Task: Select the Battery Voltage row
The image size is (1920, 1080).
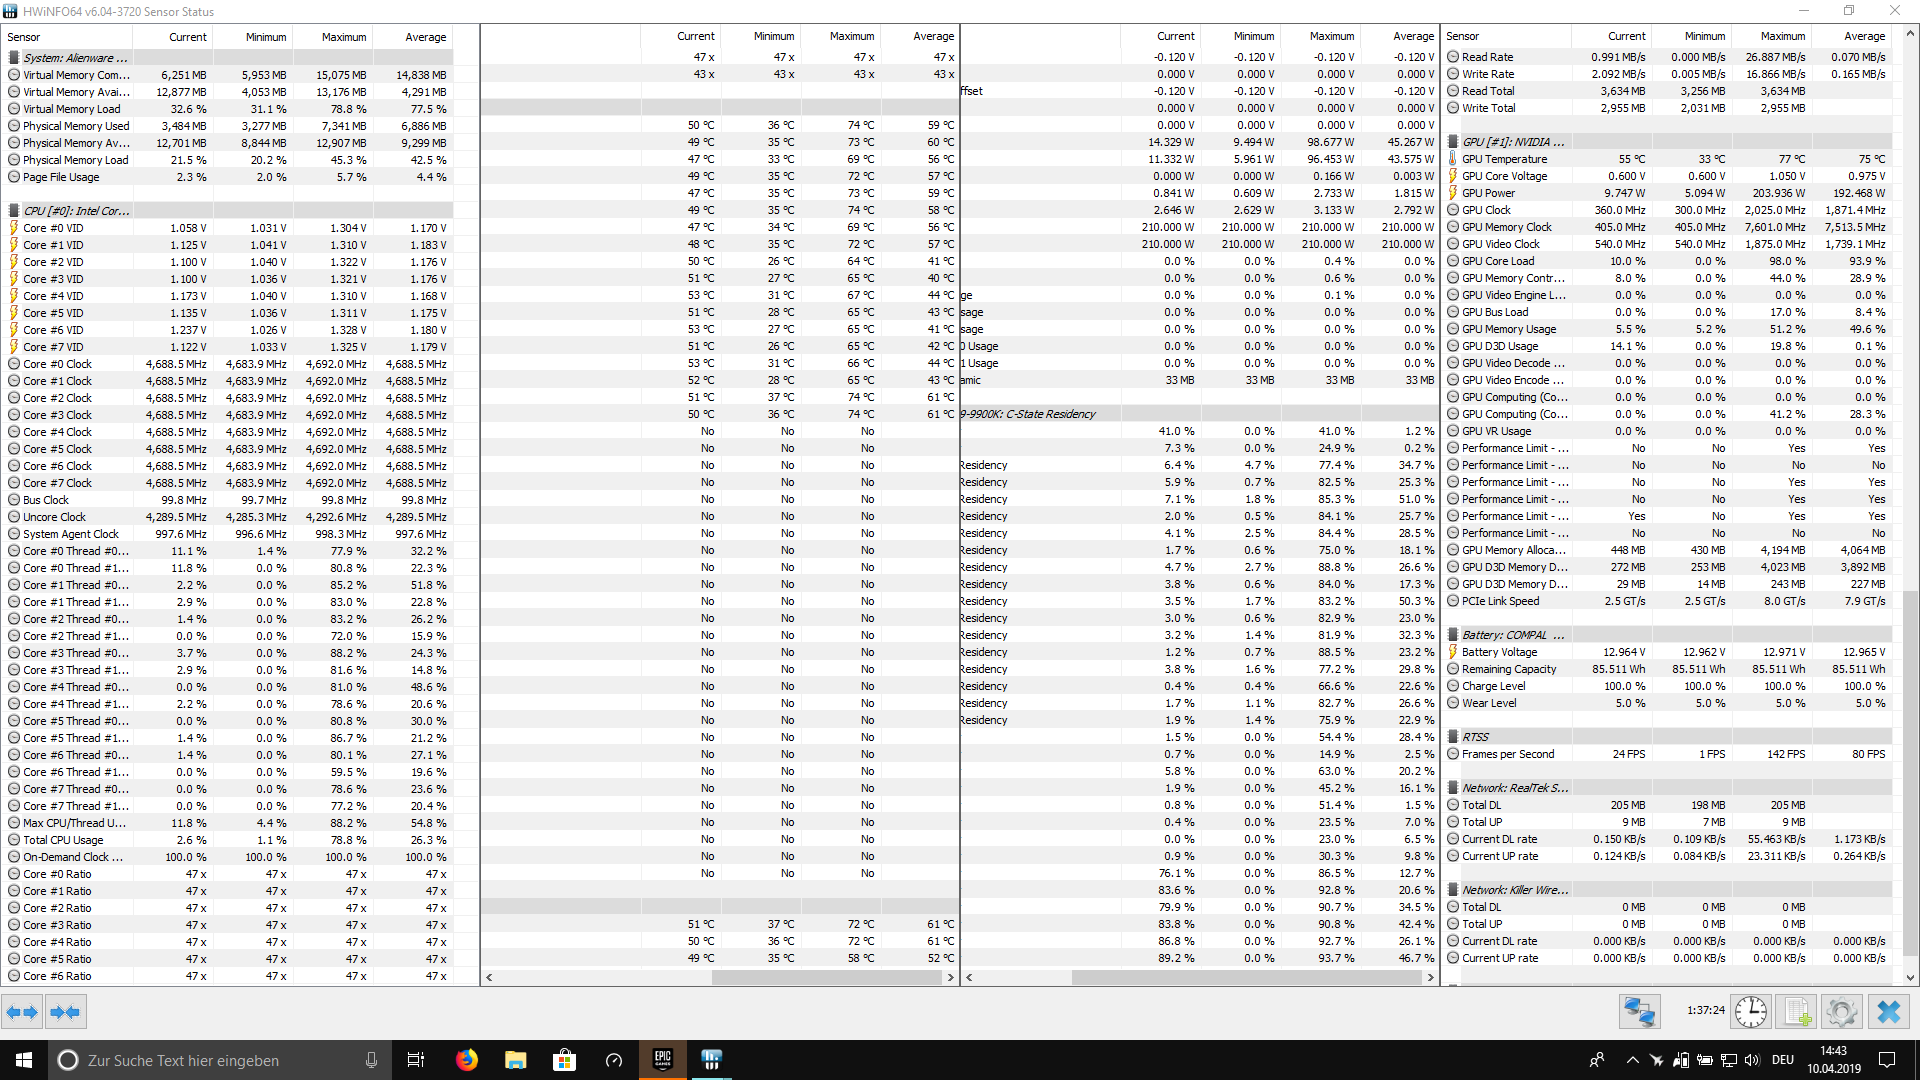Action: (x=1668, y=652)
